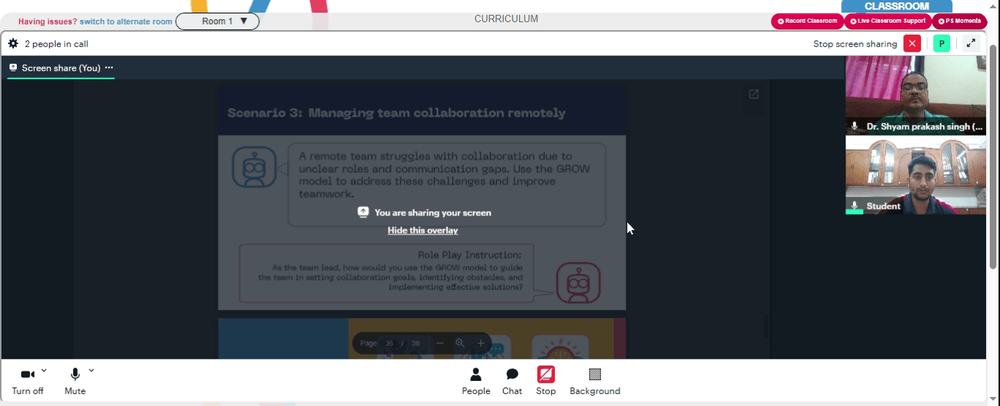Click the screen share icon beside tab label
Image resolution: width=1000 pixels, height=406 pixels.
coord(13,68)
